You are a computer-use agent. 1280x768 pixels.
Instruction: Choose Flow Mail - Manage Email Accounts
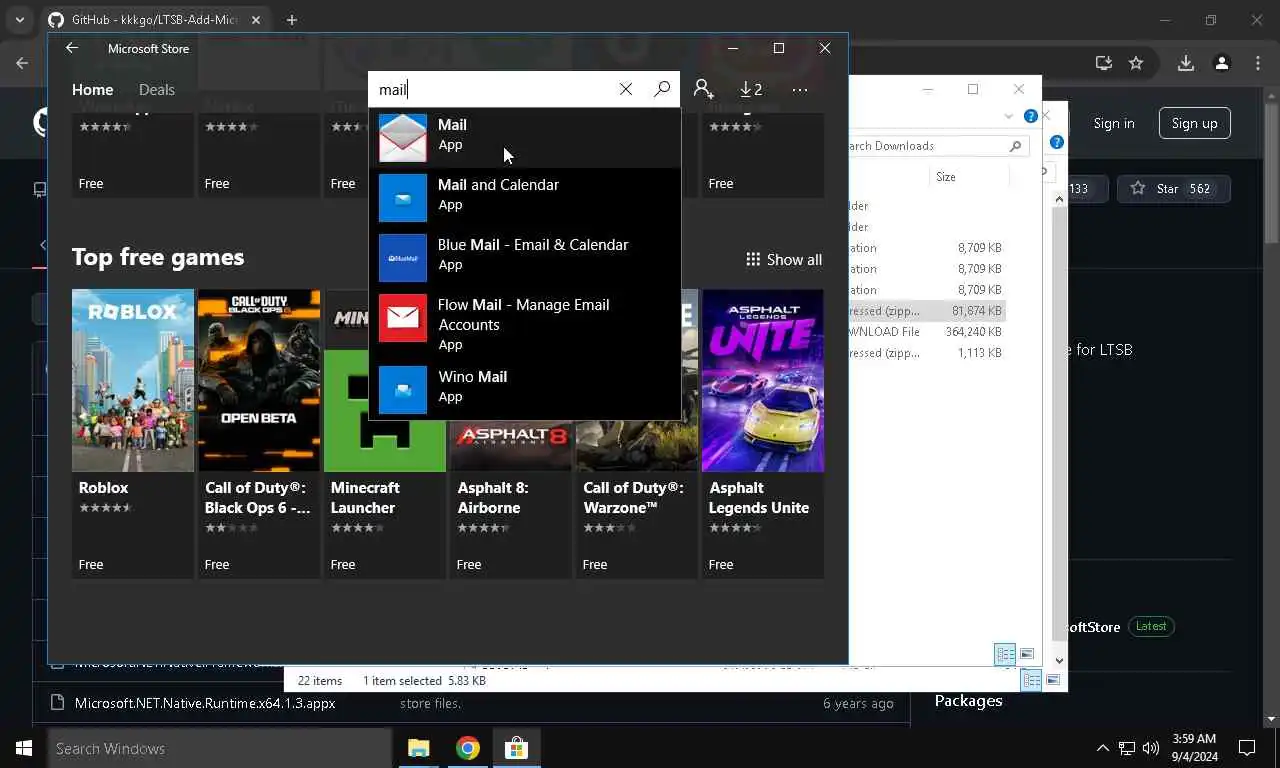point(525,324)
